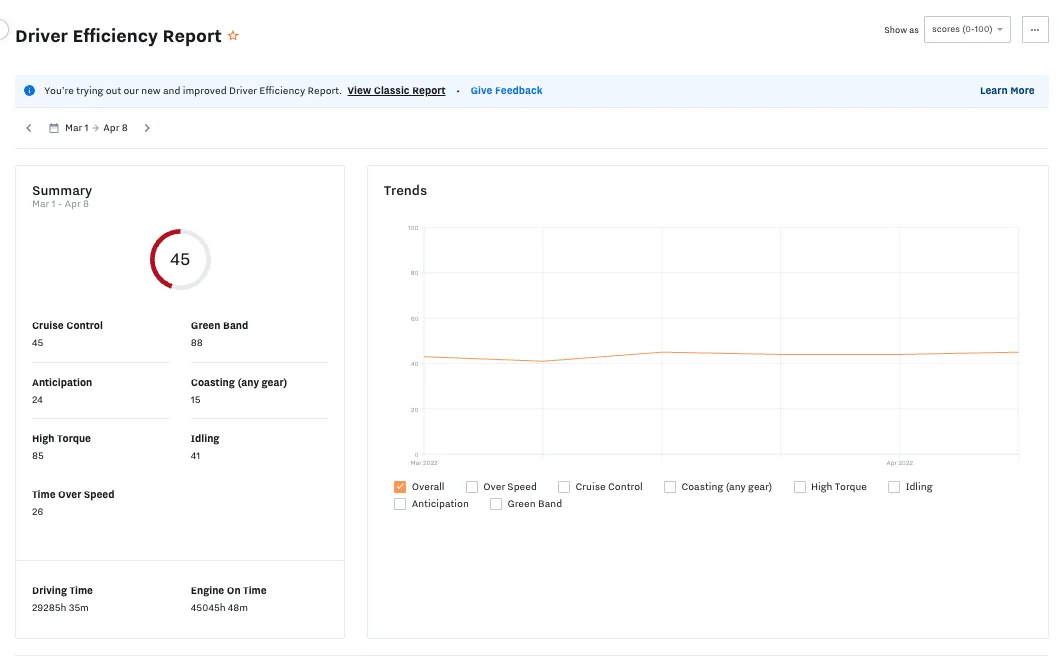This screenshot has height=658, width=1059.
Task: Uncheck the Overall trend checkbox
Action: (x=400, y=486)
